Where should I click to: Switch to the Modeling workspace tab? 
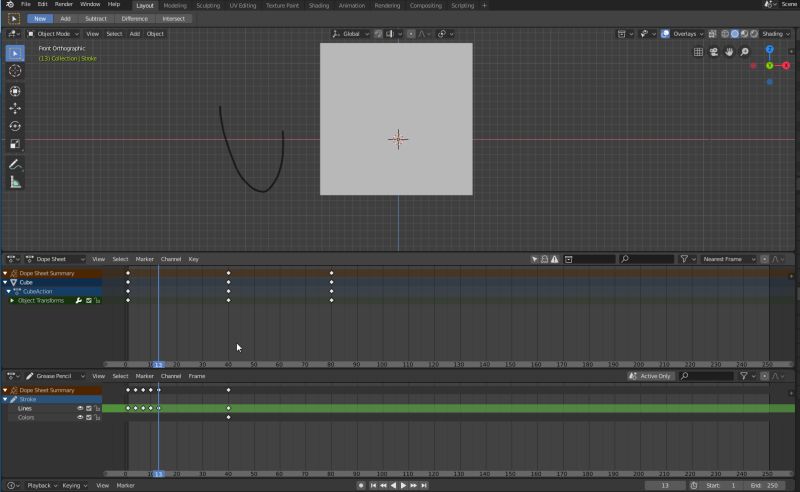175,6
